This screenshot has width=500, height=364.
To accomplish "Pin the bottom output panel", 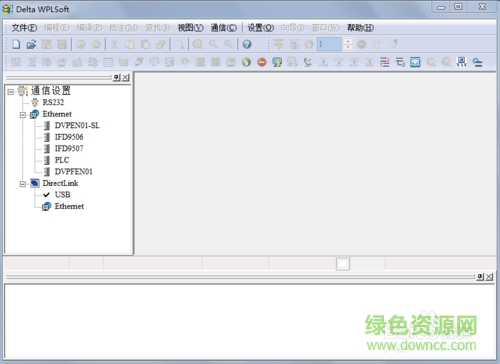I will [x=480, y=277].
